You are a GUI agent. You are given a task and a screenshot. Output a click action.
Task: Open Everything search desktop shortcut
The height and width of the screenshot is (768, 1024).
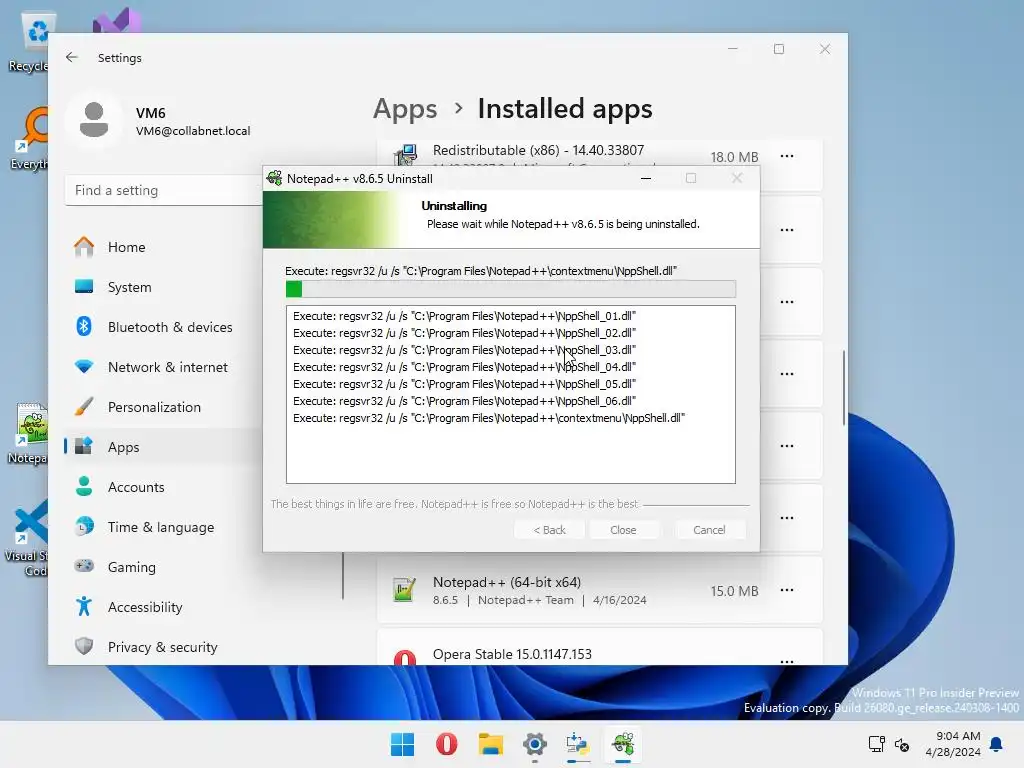[30, 140]
